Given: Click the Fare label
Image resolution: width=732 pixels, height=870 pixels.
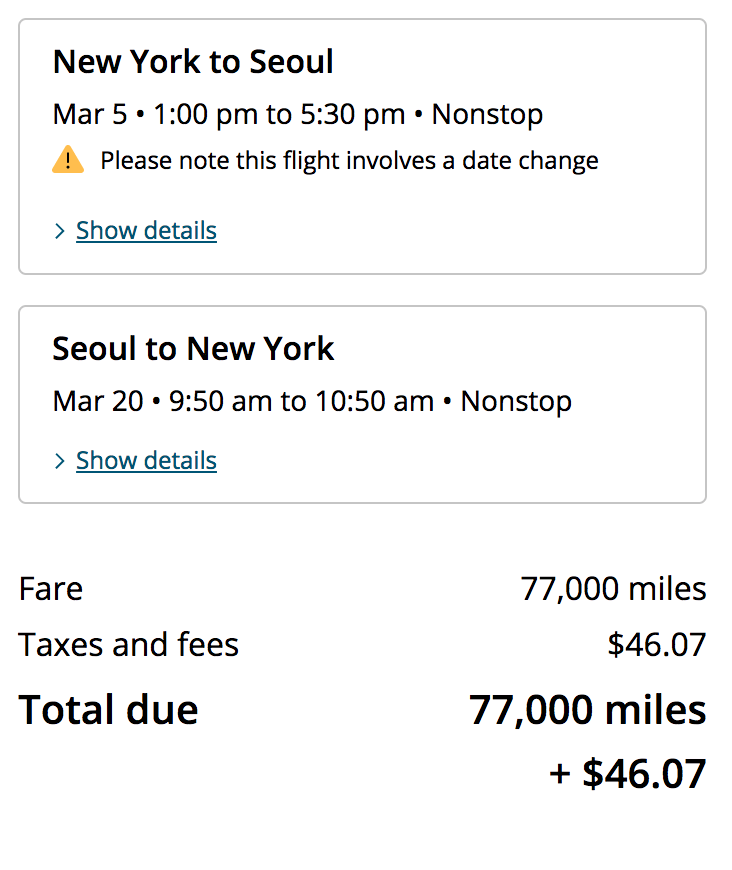Looking at the screenshot, I should (x=51, y=589).
